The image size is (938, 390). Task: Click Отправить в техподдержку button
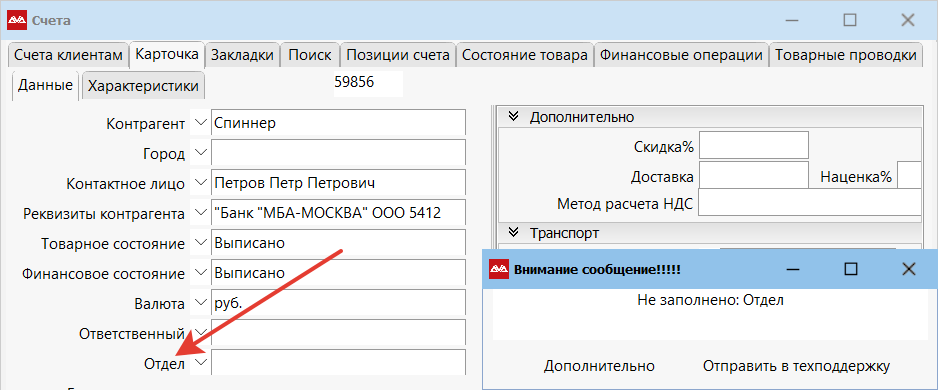coord(796,366)
